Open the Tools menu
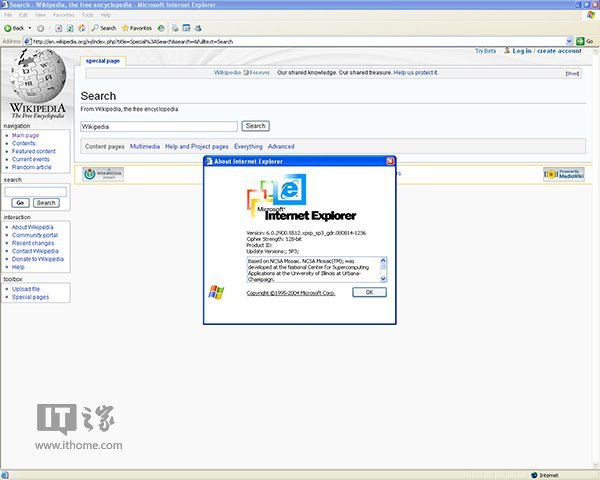The width and height of the screenshot is (600, 480). pos(87,15)
